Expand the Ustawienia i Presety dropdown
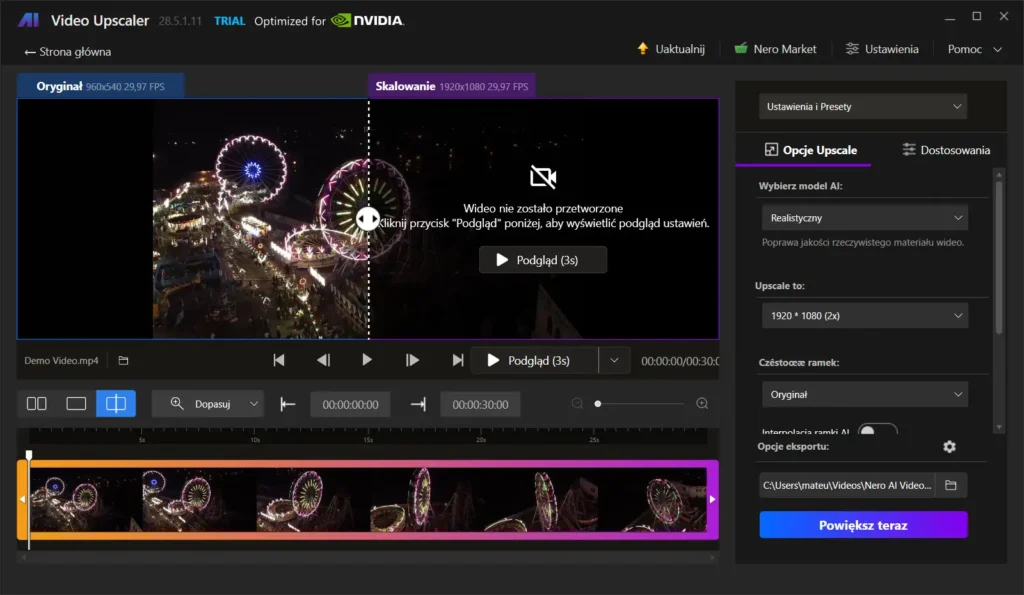The image size is (1024, 595). point(863,107)
